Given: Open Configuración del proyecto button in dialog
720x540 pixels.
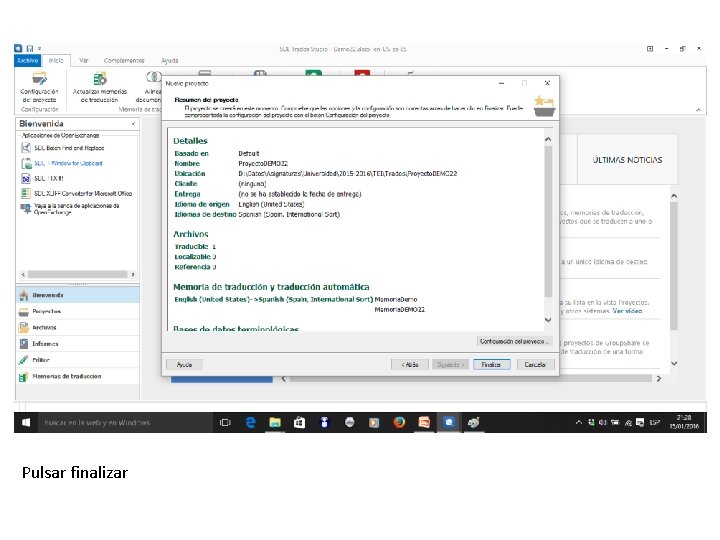Looking at the screenshot, I should tap(514, 341).
